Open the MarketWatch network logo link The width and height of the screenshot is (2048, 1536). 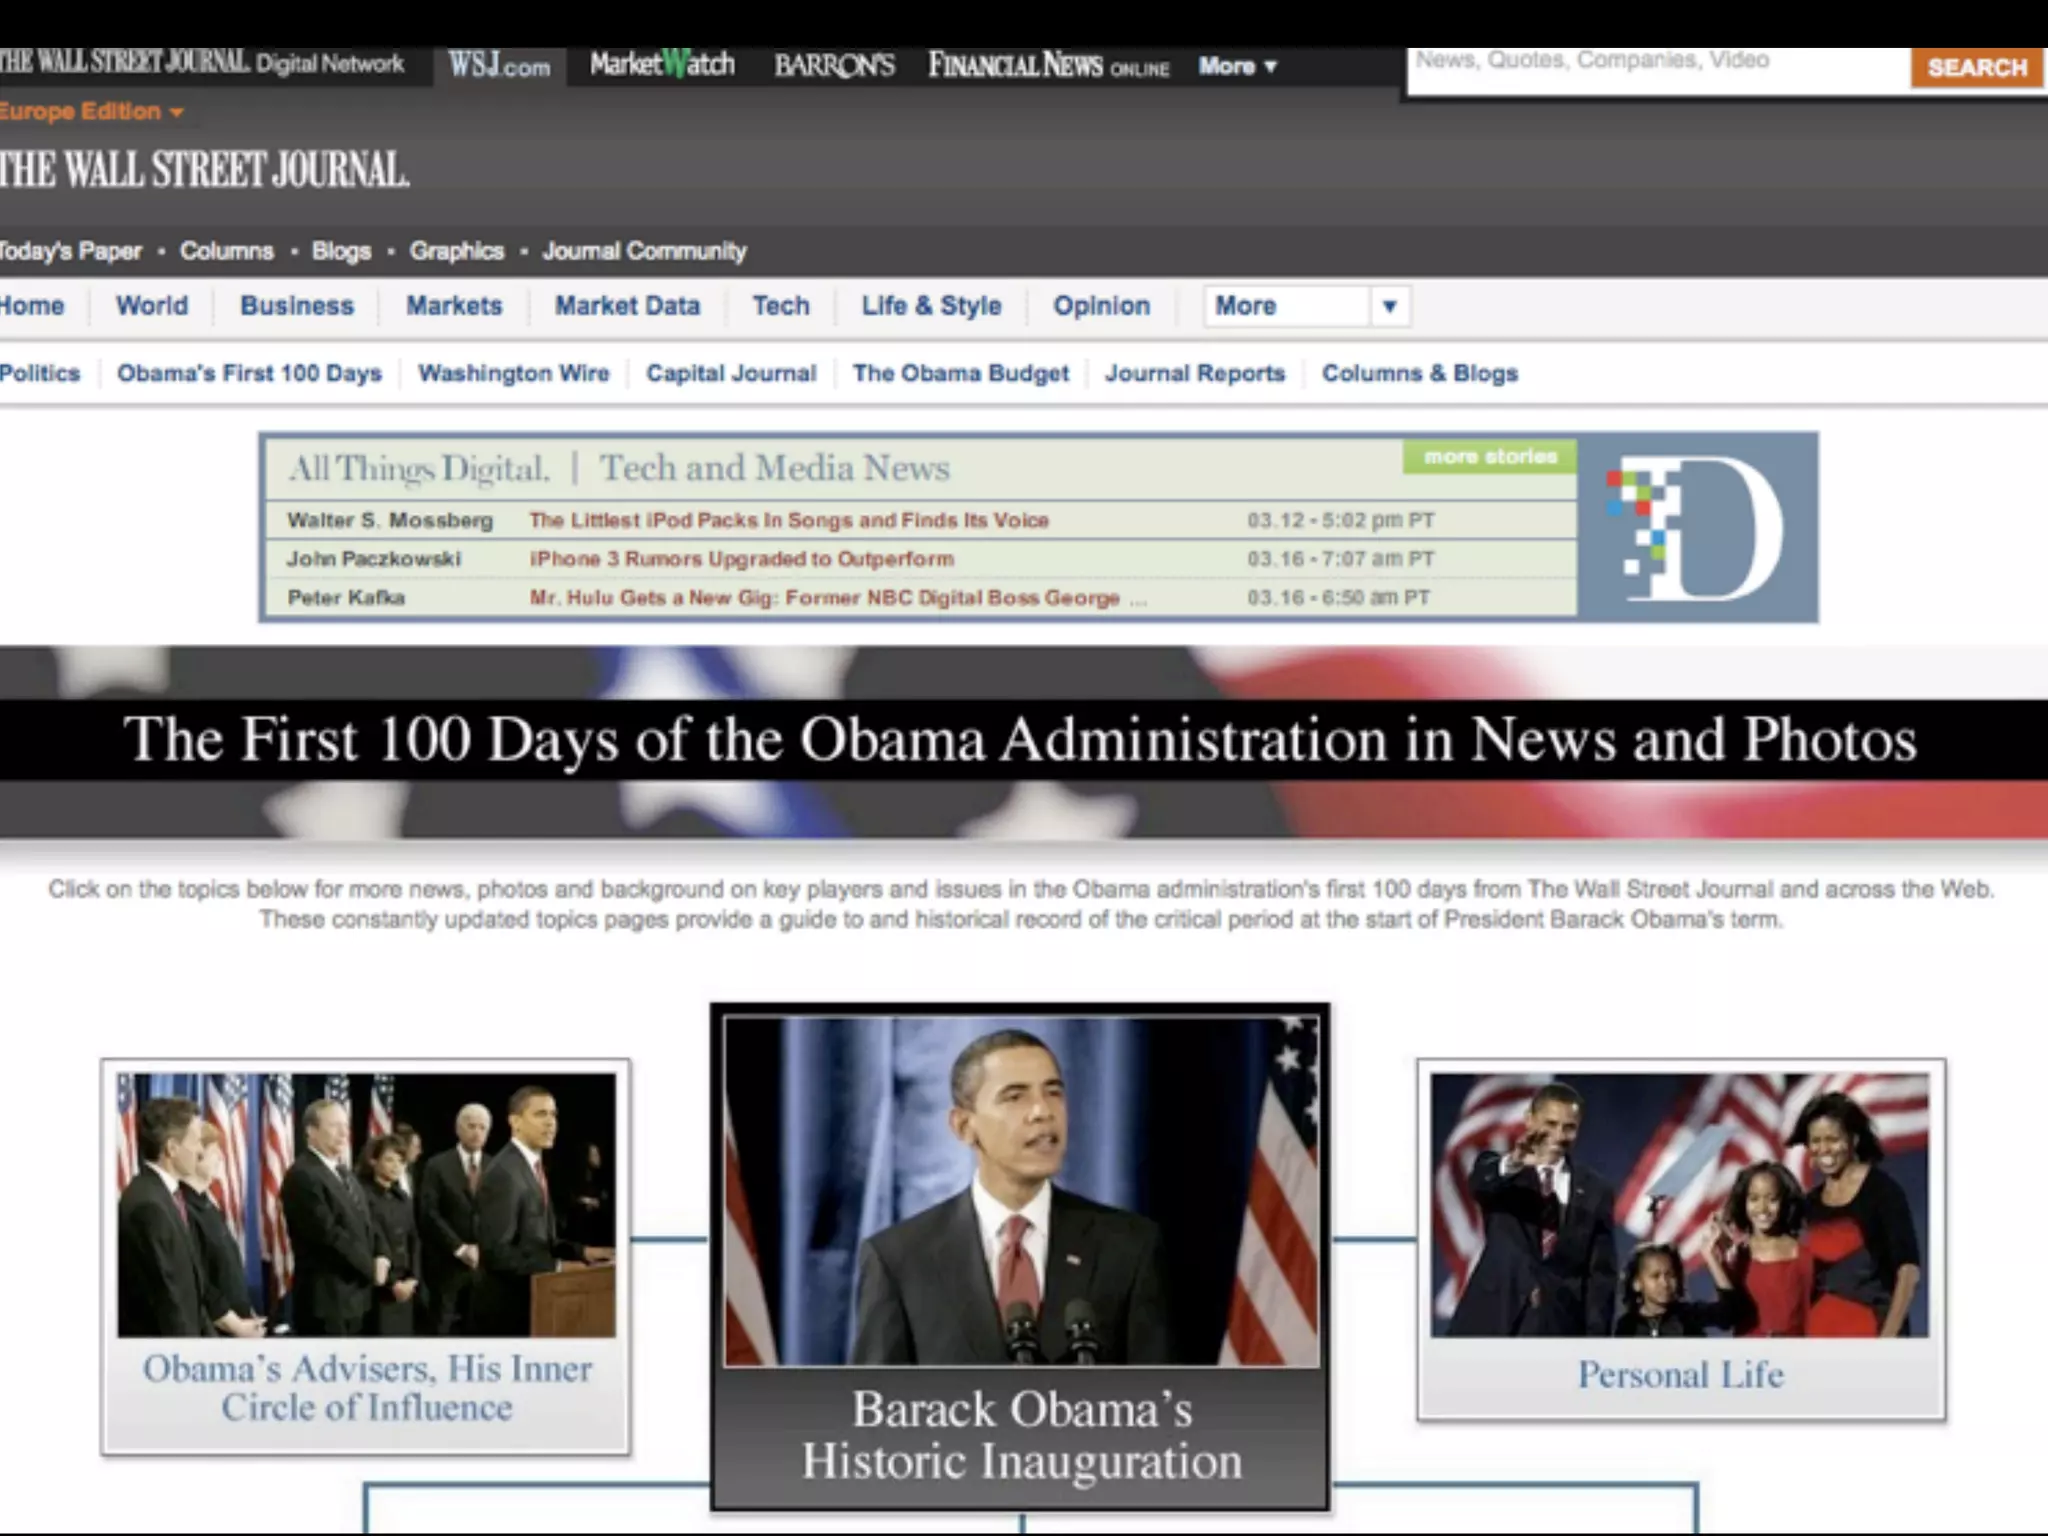click(x=661, y=65)
